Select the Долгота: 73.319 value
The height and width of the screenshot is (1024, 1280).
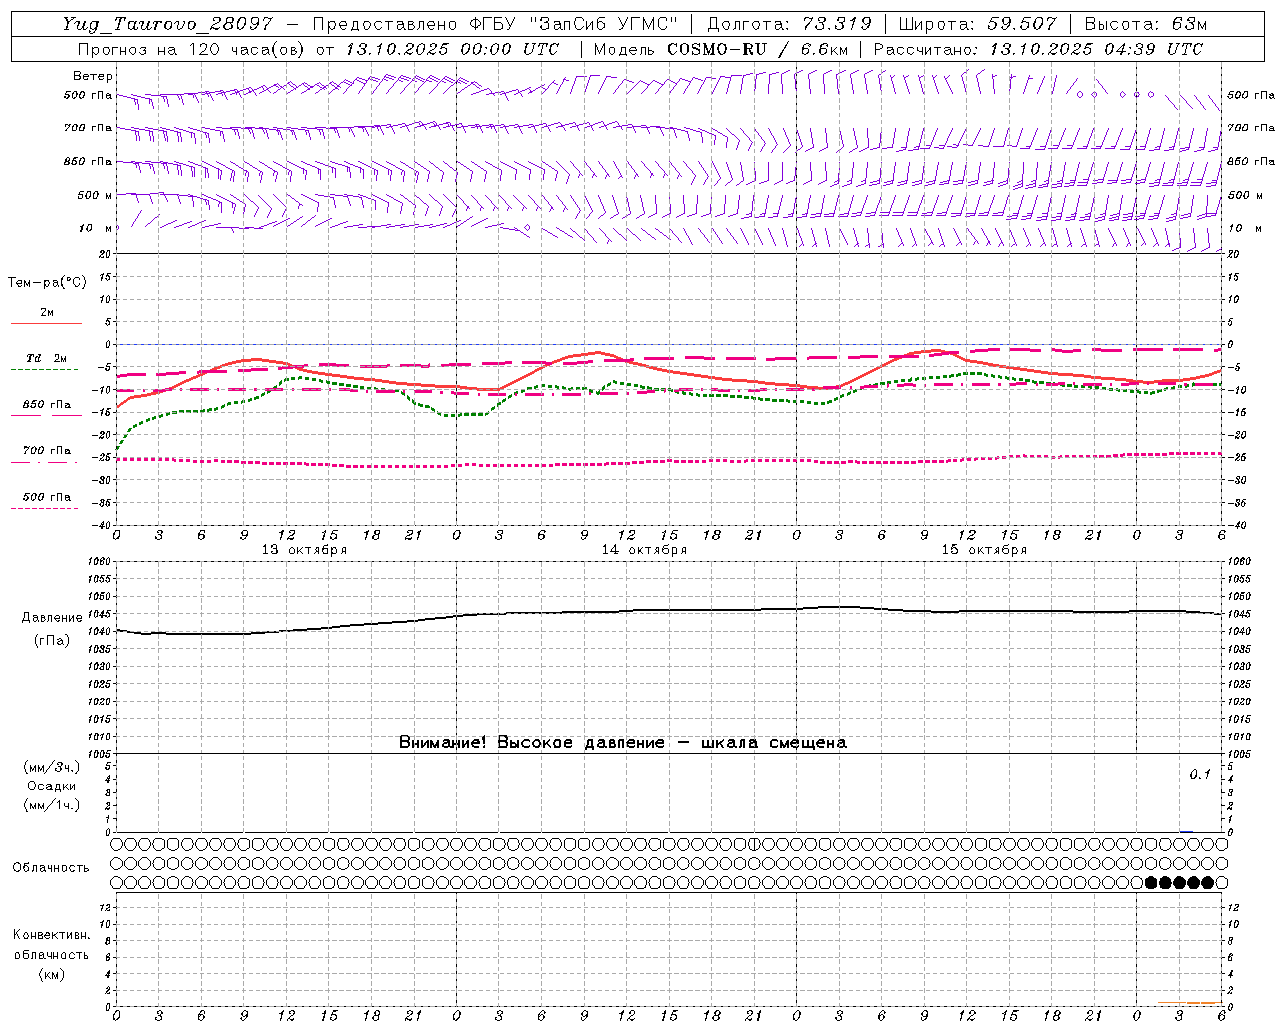coord(789,24)
